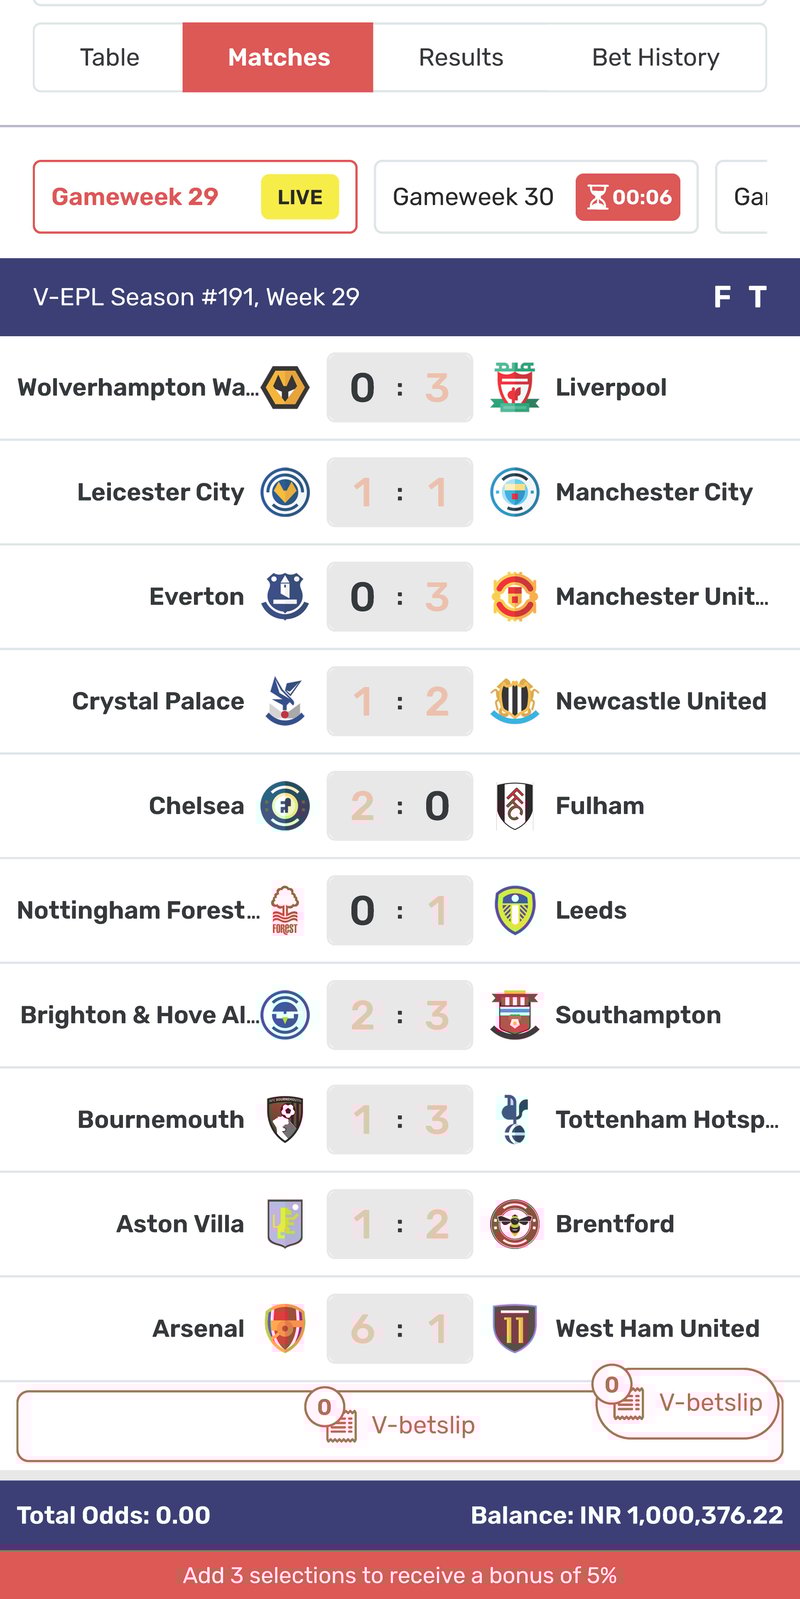Open the floating V-betslip button

coord(688,1402)
